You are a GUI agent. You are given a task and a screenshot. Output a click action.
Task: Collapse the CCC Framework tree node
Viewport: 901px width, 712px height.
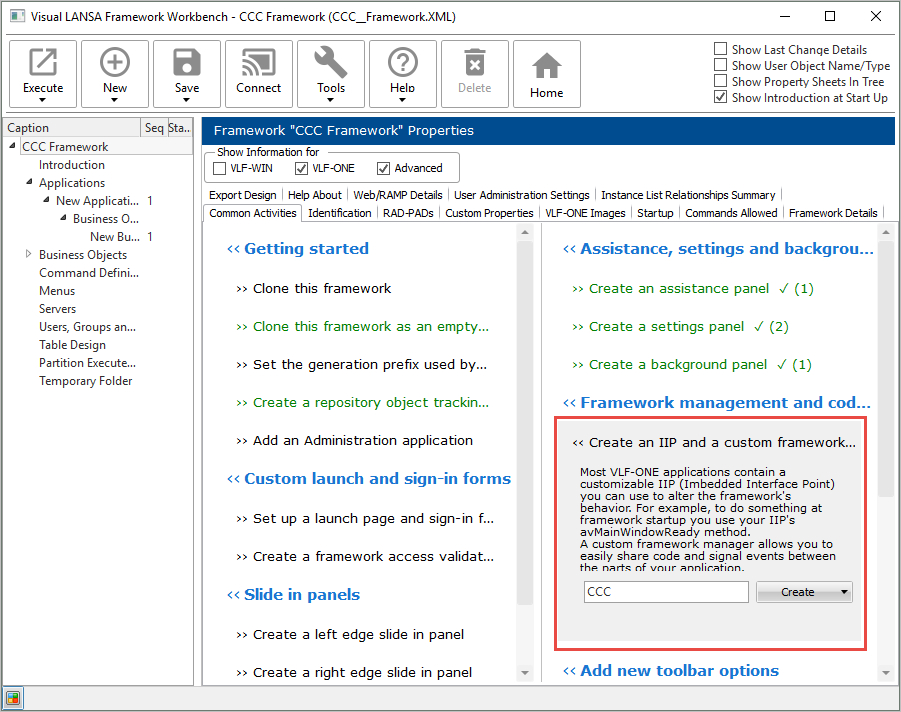(12, 146)
